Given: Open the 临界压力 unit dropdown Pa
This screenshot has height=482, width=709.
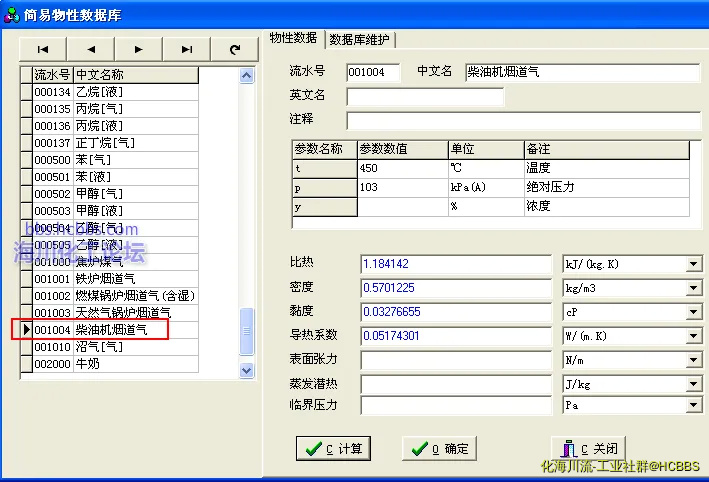Looking at the screenshot, I should pyautogui.click(x=694, y=405).
